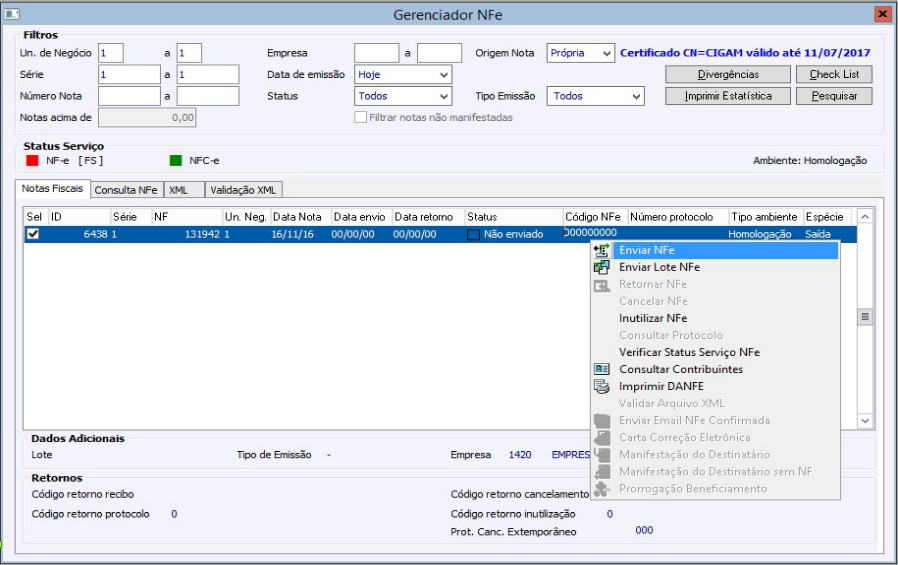The height and width of the screenshot is (565, 898).
Task: Click the Não enviado status square
Action: pos(473,235)
